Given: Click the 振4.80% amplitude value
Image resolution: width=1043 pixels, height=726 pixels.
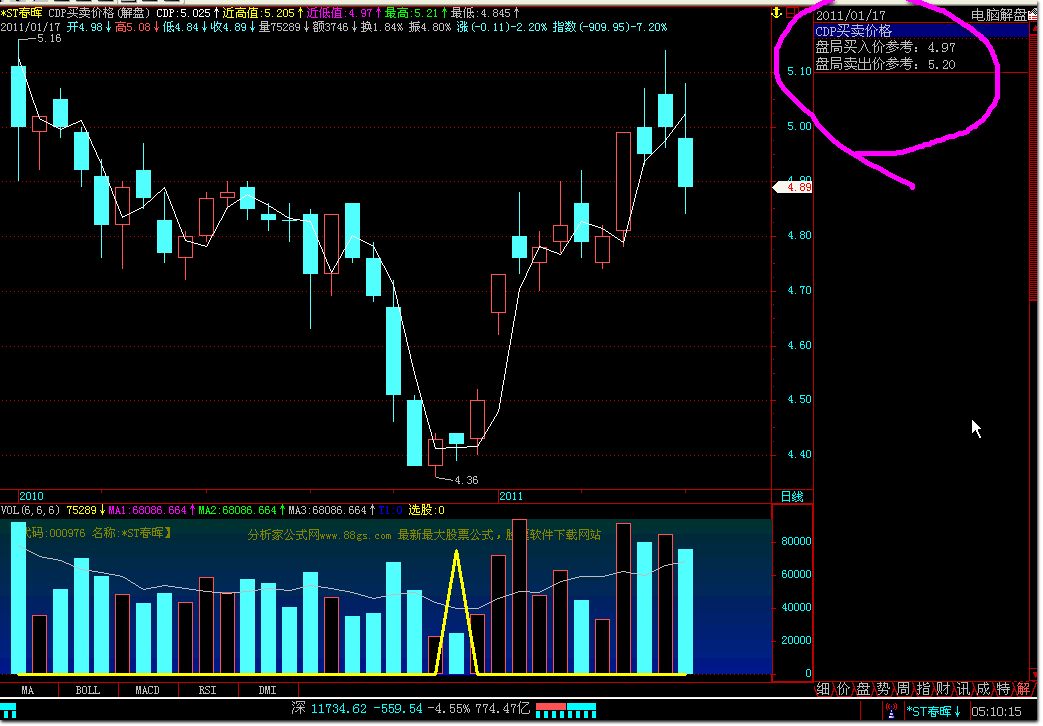Looking at the screenshot, I should click(429, 27).
